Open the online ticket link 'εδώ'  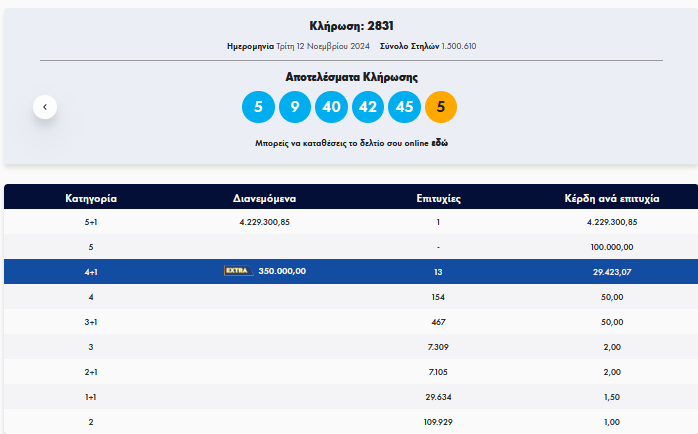click(x=439, y=144)
